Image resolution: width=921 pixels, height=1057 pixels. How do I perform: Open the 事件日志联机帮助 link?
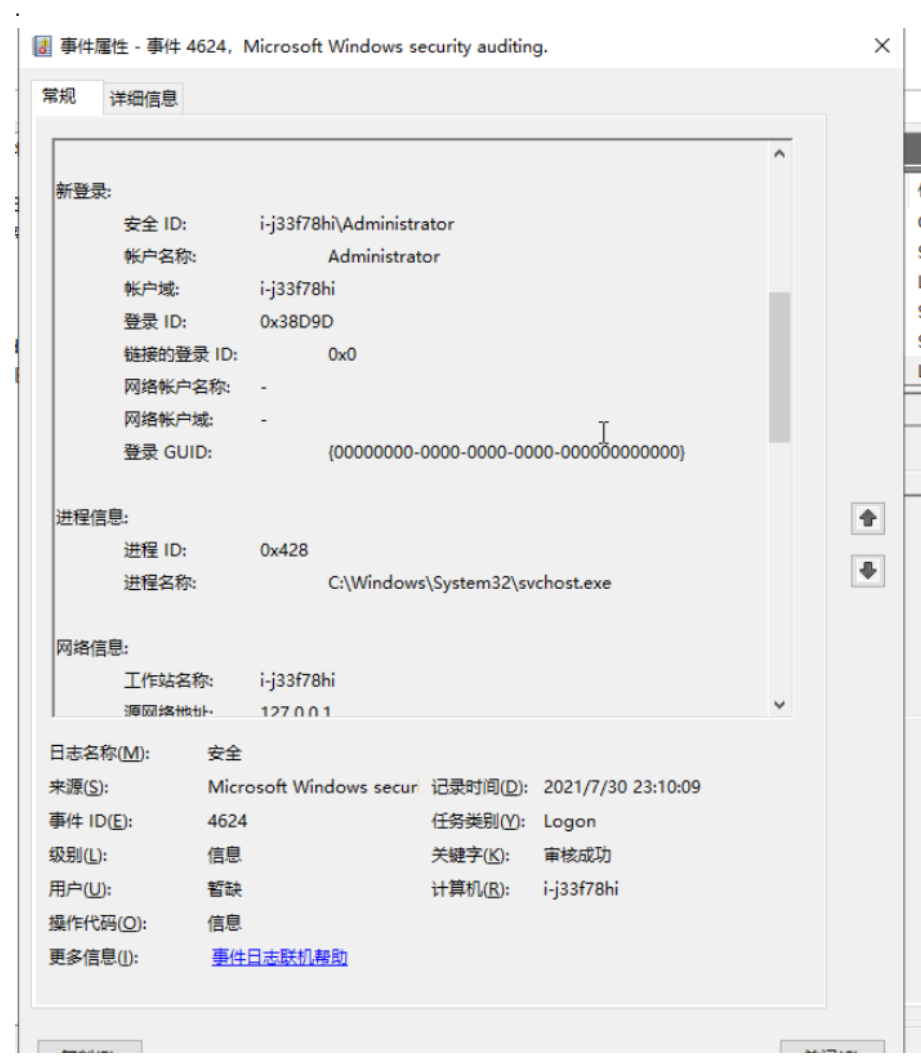click(x=279, y=957)
